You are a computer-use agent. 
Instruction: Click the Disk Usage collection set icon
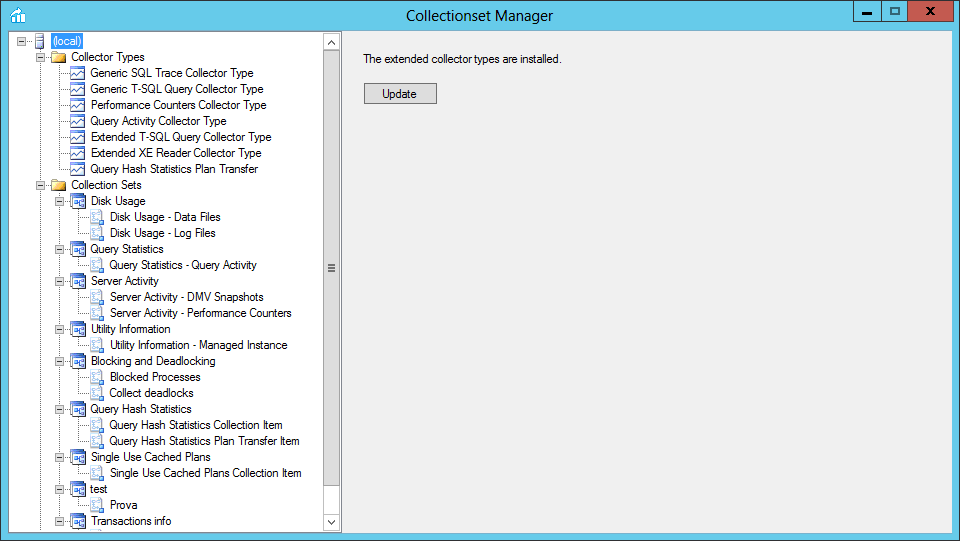pos(78,201)
